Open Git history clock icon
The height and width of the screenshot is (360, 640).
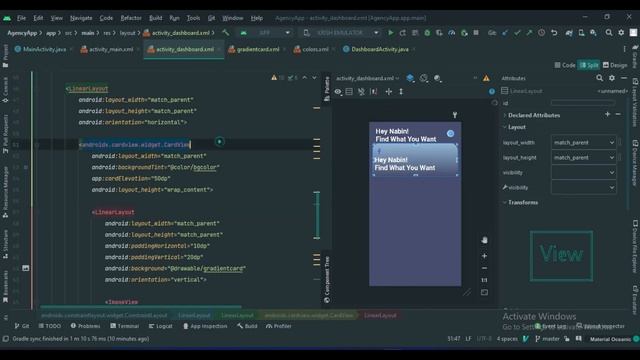click(541, 33)
